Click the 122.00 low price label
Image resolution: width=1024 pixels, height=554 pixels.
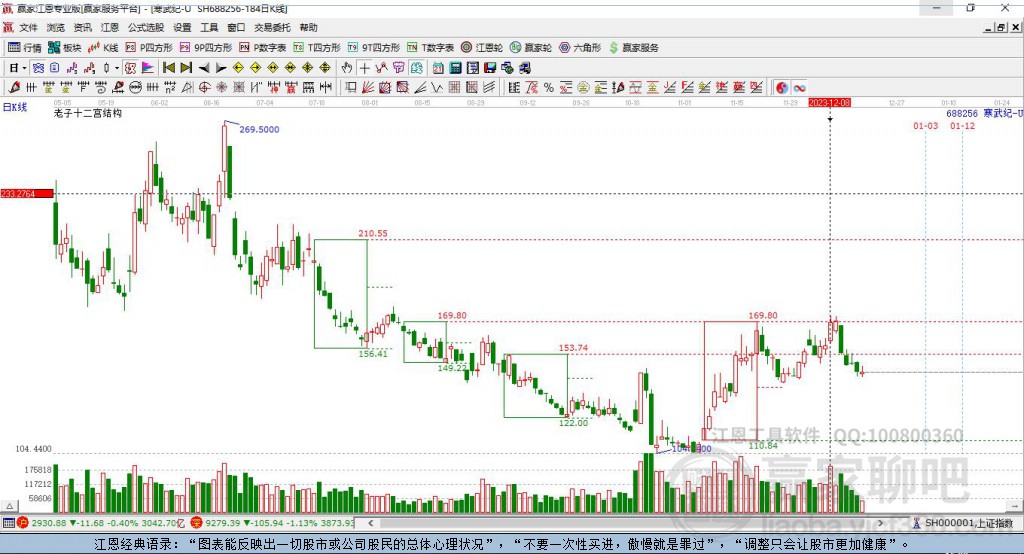[x=573, y=423]
